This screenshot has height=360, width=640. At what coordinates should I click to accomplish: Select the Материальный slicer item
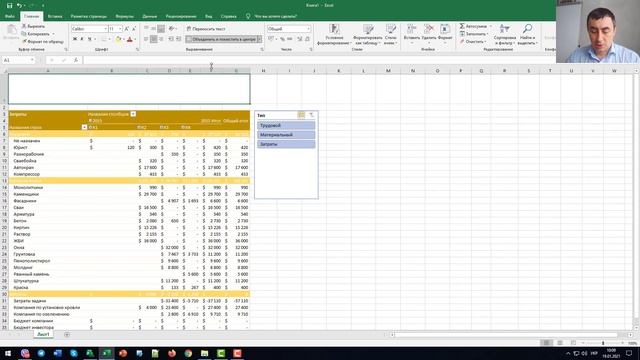(x=286, y=135)
